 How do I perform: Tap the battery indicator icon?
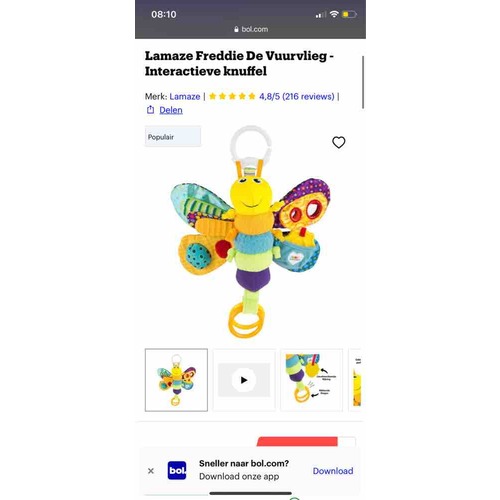pyautogui.click(x=349, y=14)
